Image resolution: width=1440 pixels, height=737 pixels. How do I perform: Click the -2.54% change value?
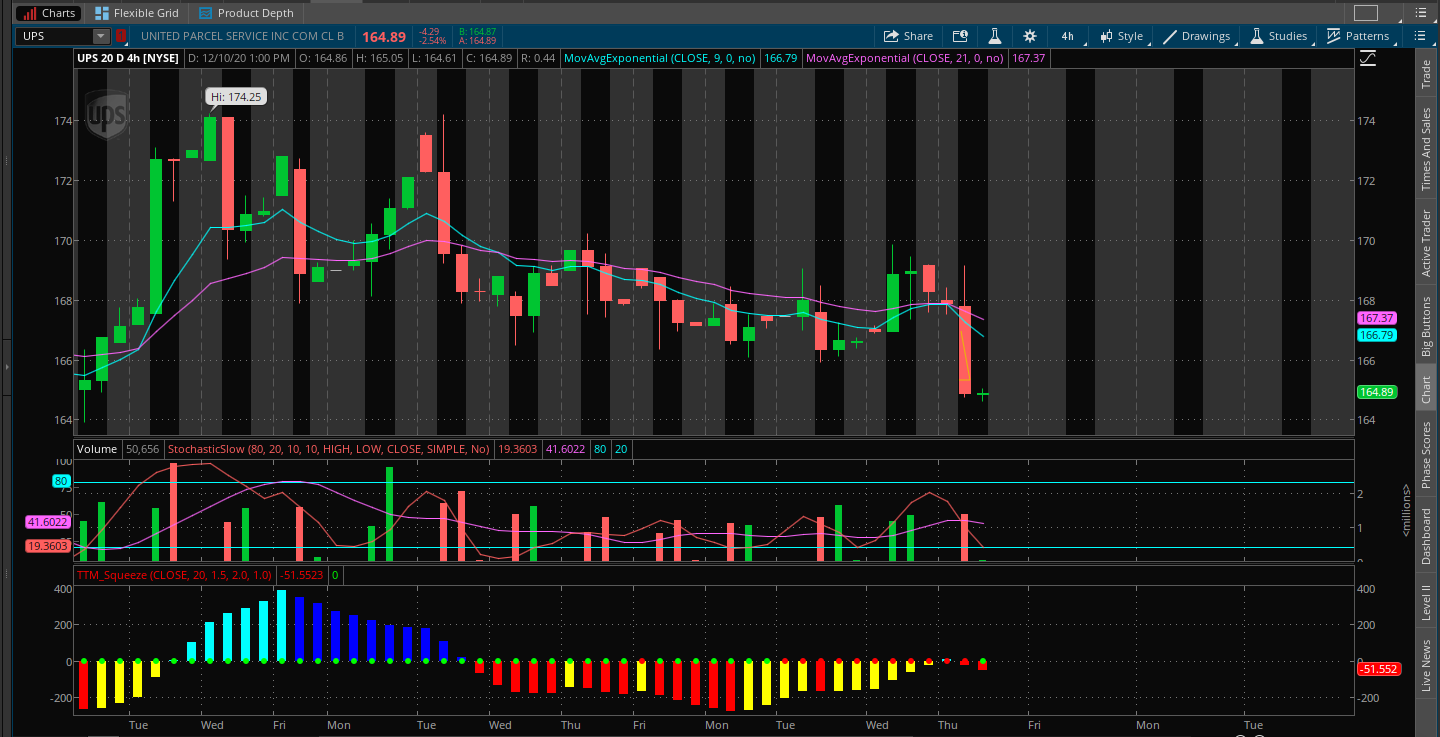click(433, 41)
